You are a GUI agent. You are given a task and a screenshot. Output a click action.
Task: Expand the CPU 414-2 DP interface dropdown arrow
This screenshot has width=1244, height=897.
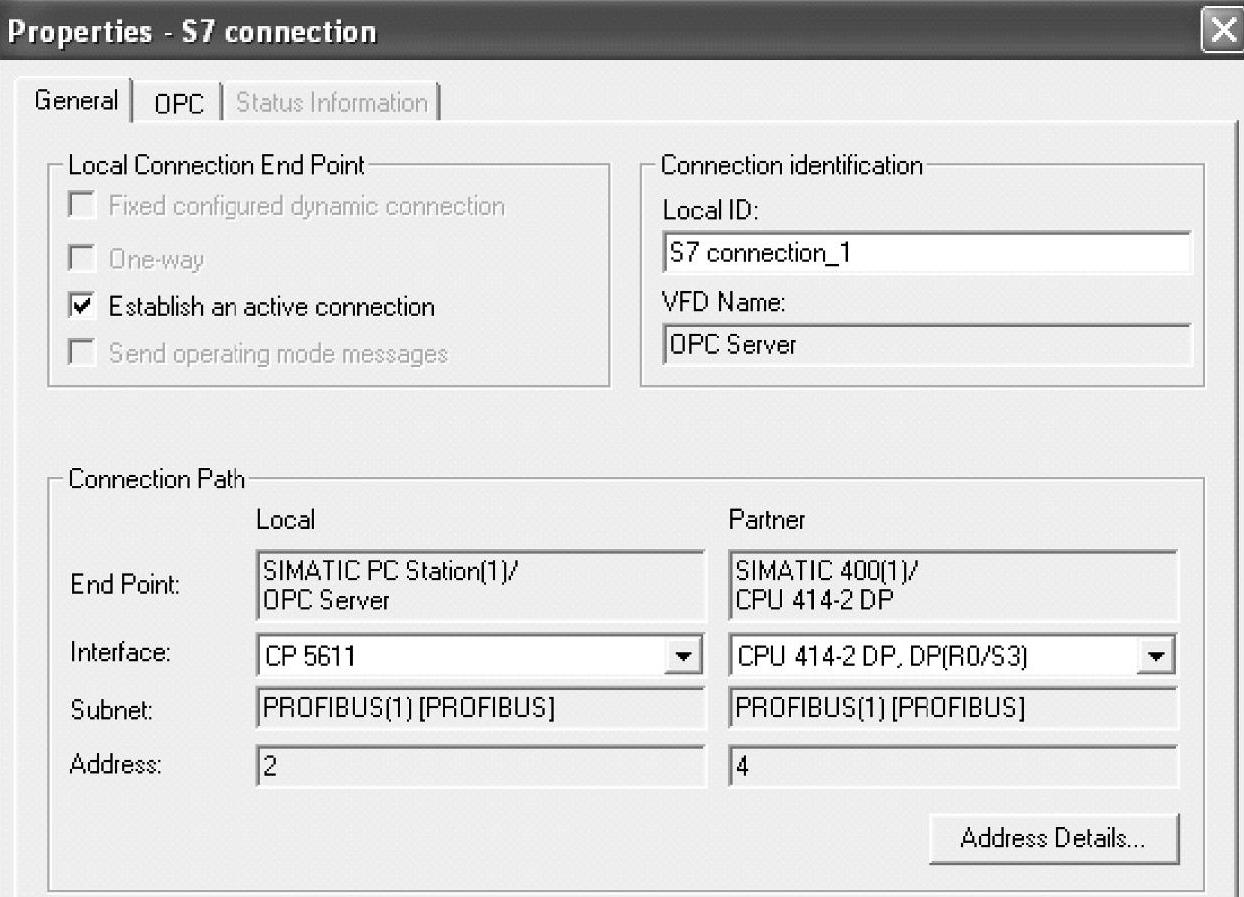coord(1157,657)
